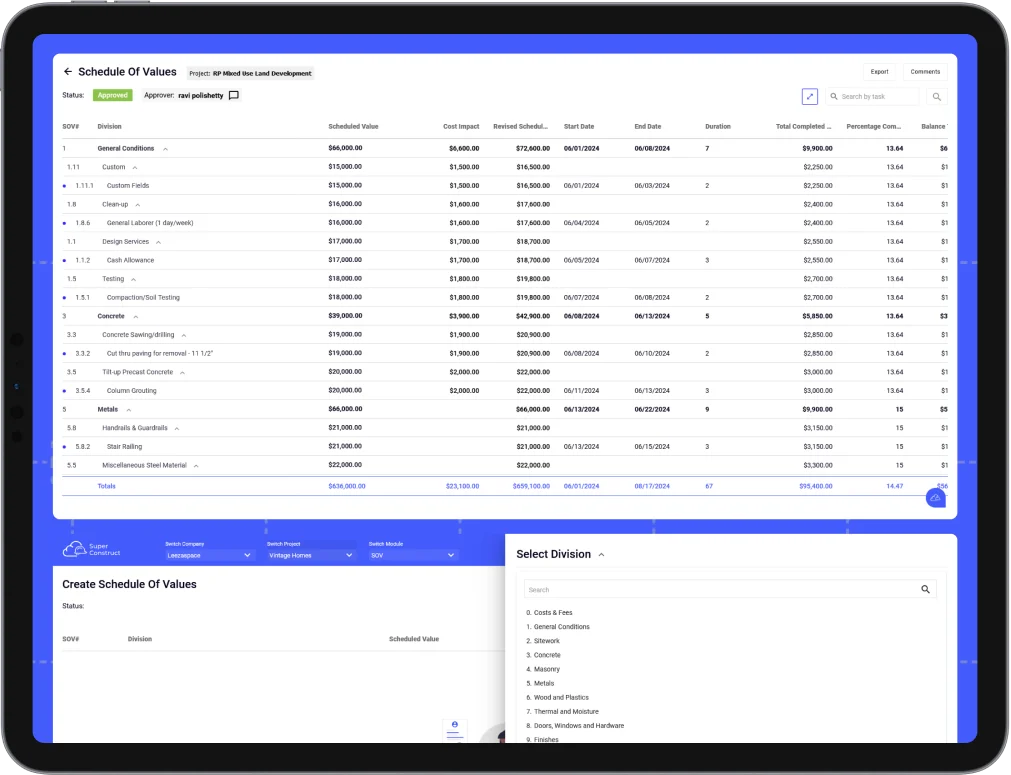The width and height of the screenshot is (1011, 775).
Task: Click the Totals row label
Action: pyautogui.click(x=106, y=486)
